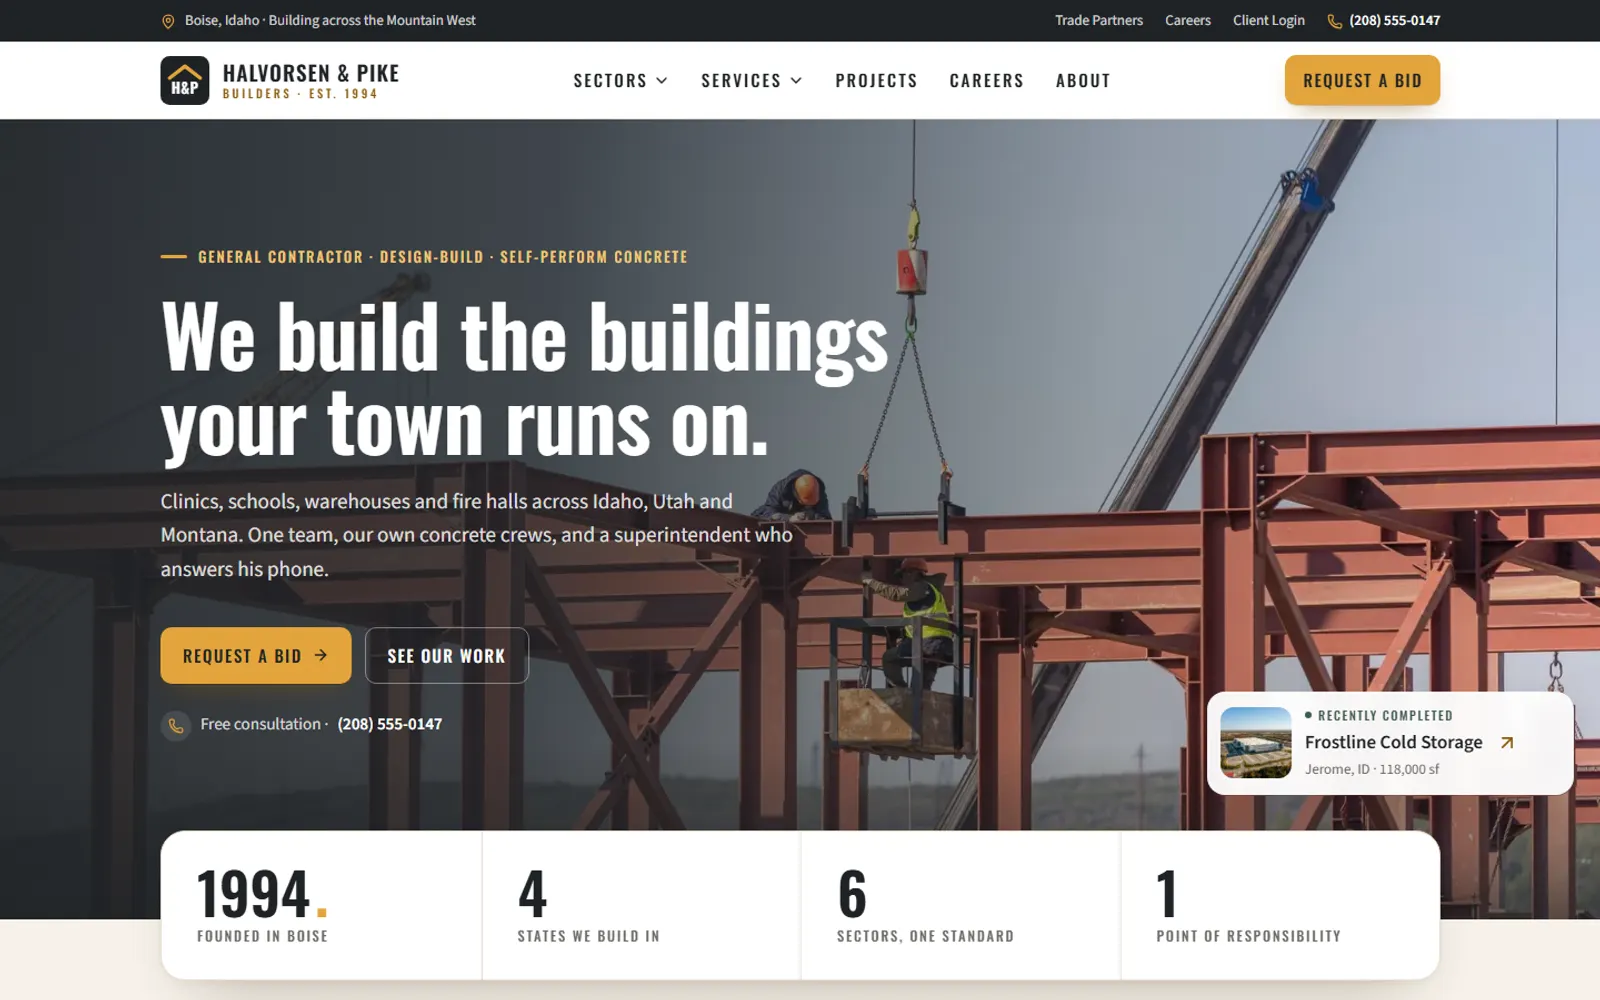Click the diagonal arrow icon on Frostline Cold Storage card
Image resolution: width=1600 pixels, height=1000 pixels.
click(x=1507, y=742)
